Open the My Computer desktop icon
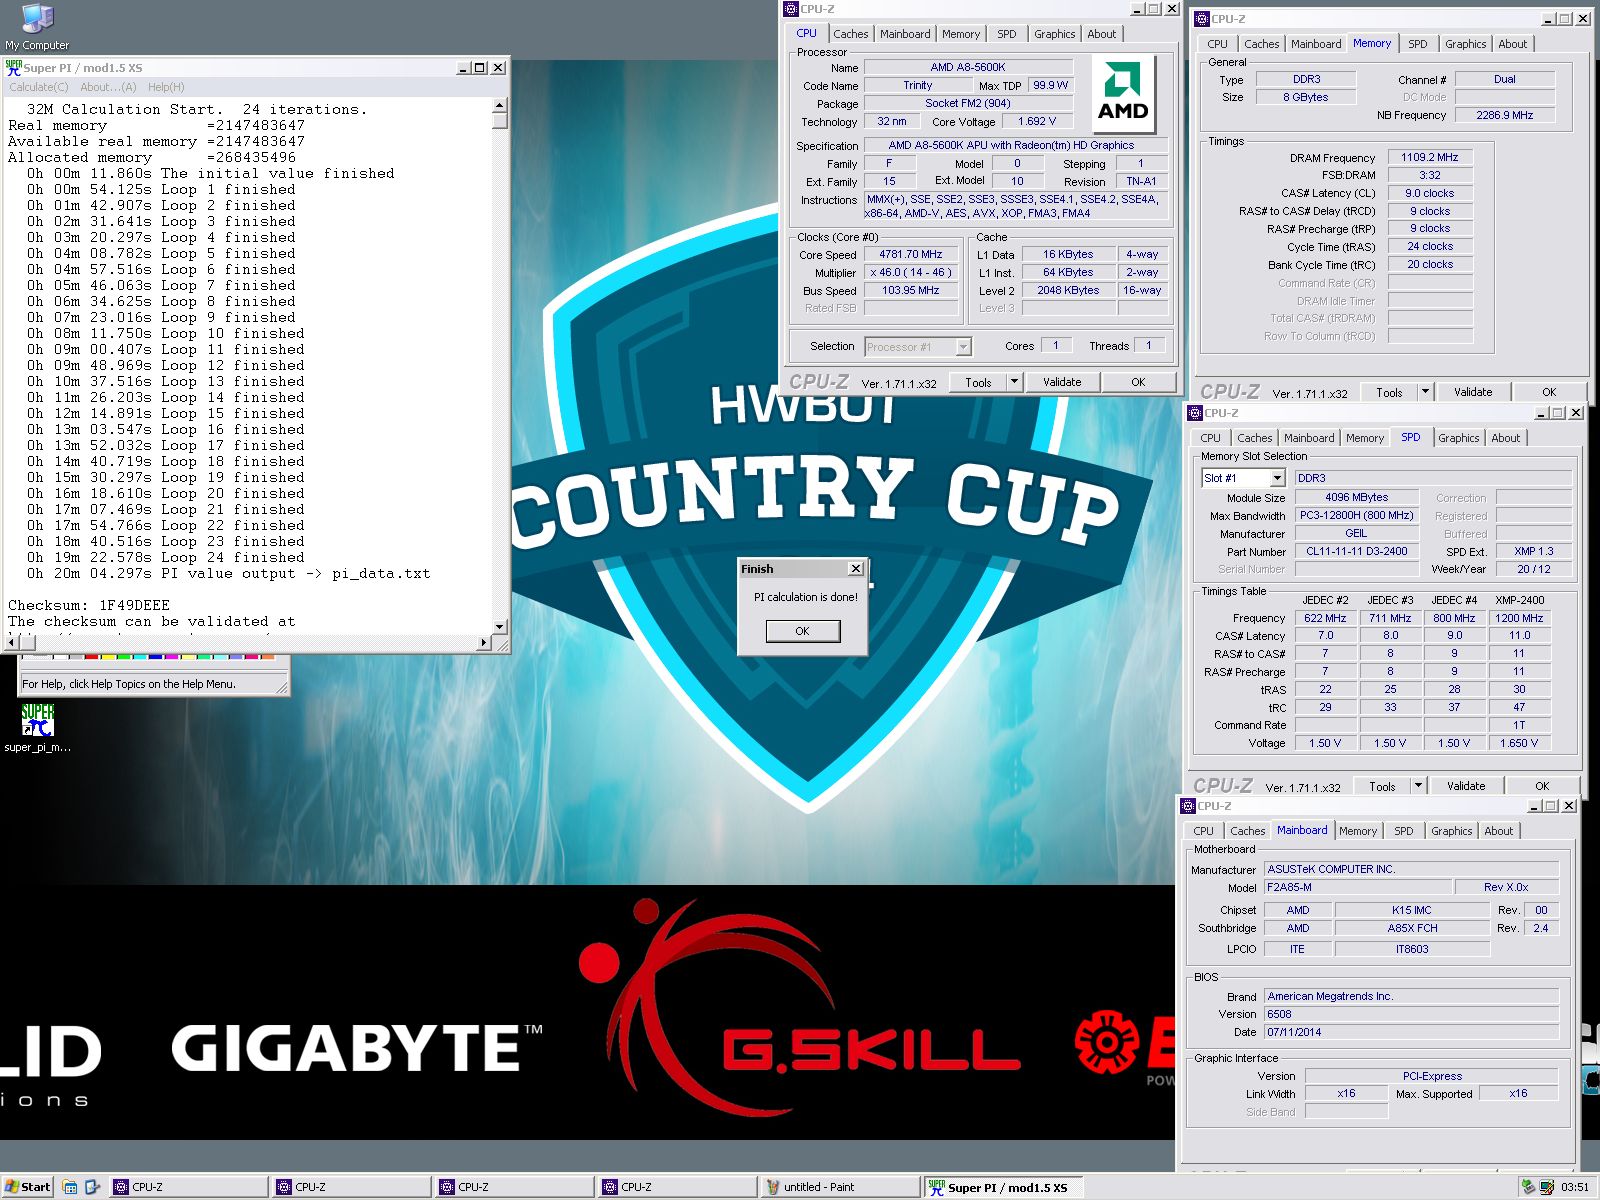Screen dimensions: 1600x1200 [x=37, y=27]
